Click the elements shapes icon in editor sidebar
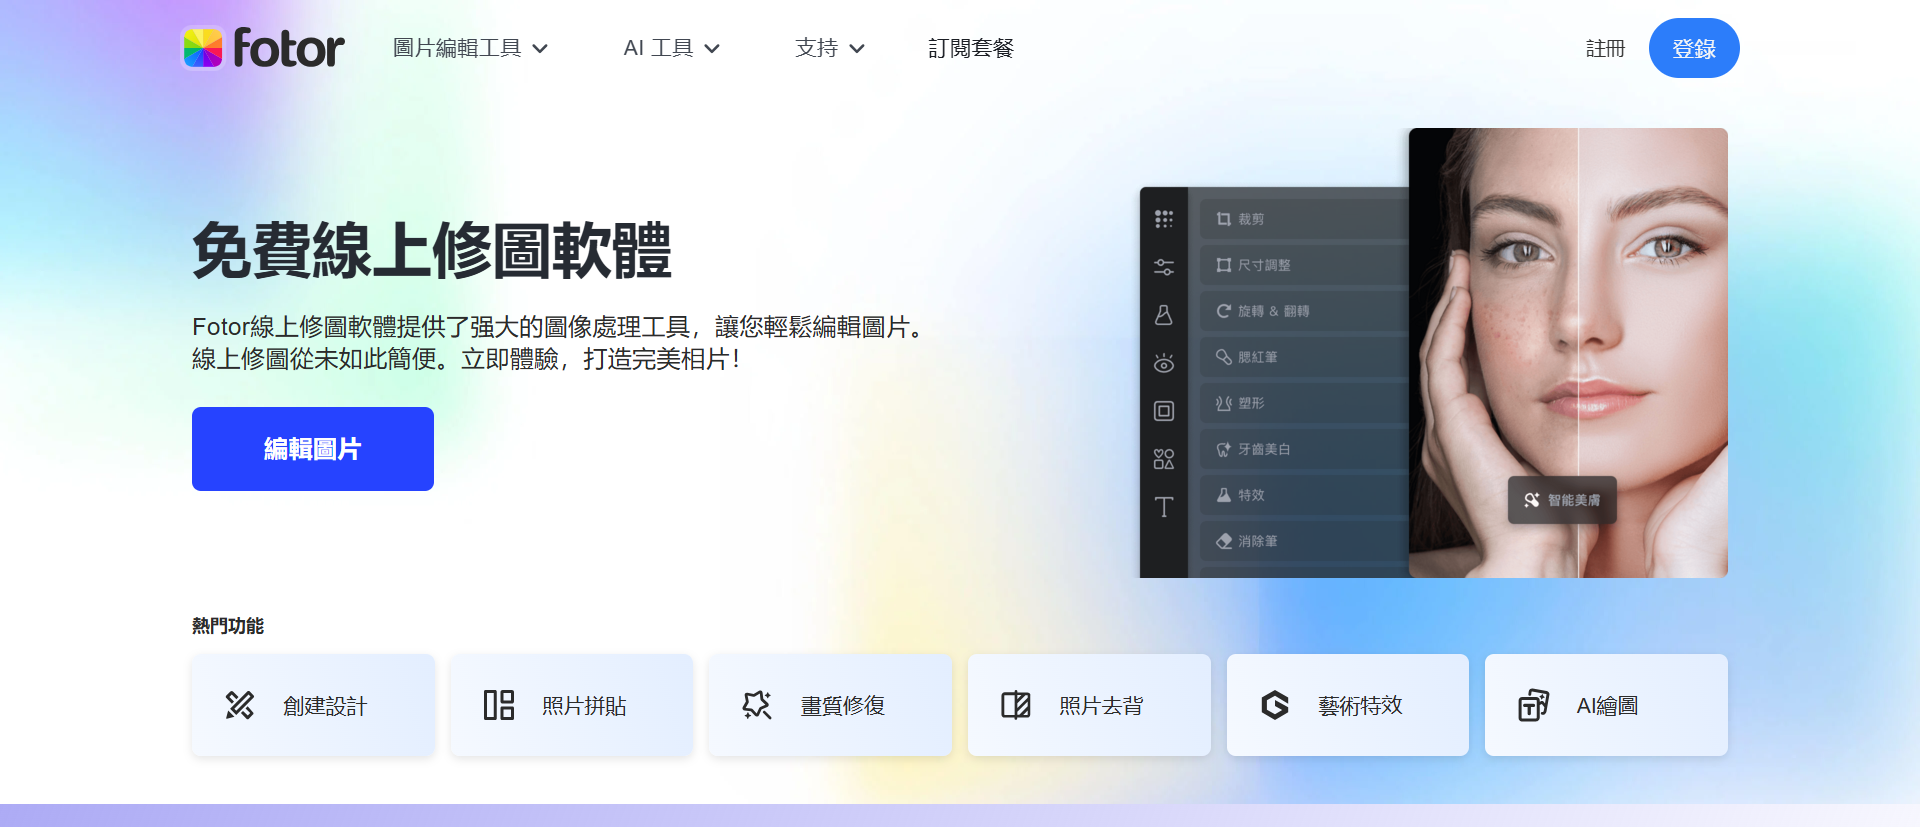 pyautogui.click(x=1164, y=459)
